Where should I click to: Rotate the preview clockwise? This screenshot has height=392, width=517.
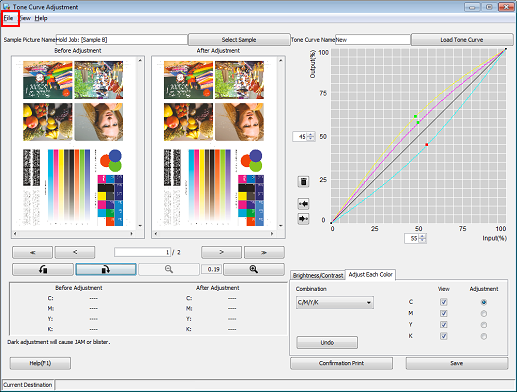(x=106, y=269)
